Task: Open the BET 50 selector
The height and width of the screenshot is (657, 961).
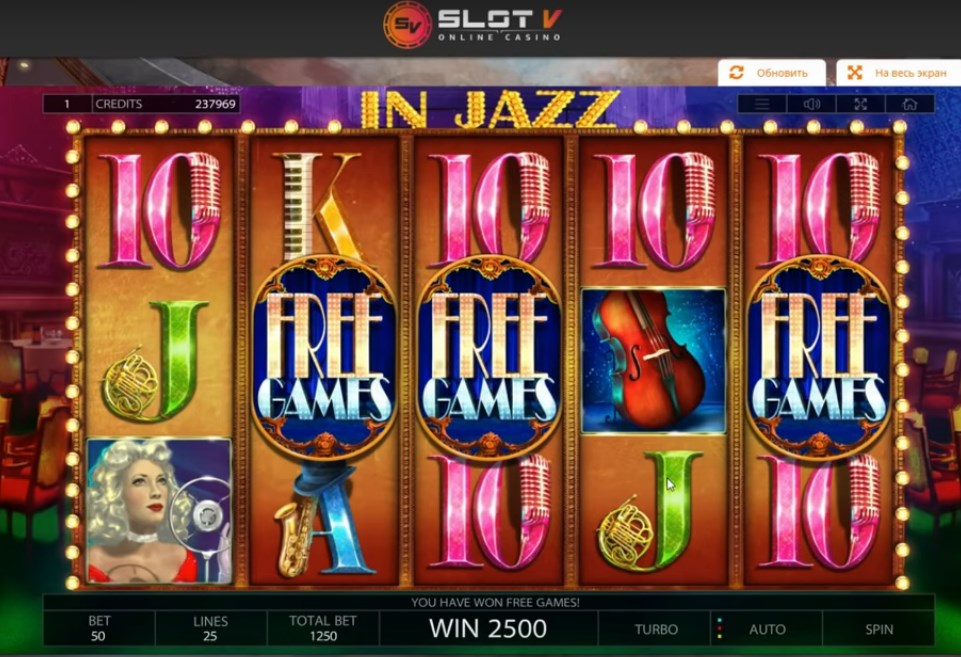Action: (x=99, y=628)
